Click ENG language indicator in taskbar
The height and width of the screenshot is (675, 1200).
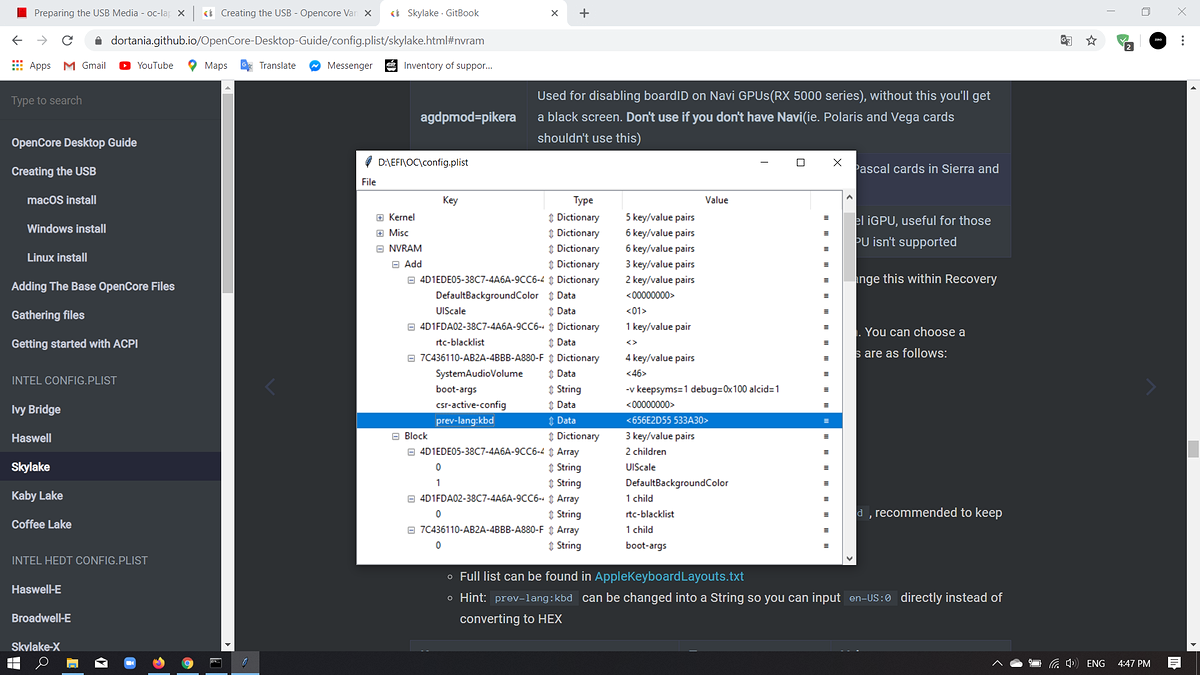(x=1096, y=664)
